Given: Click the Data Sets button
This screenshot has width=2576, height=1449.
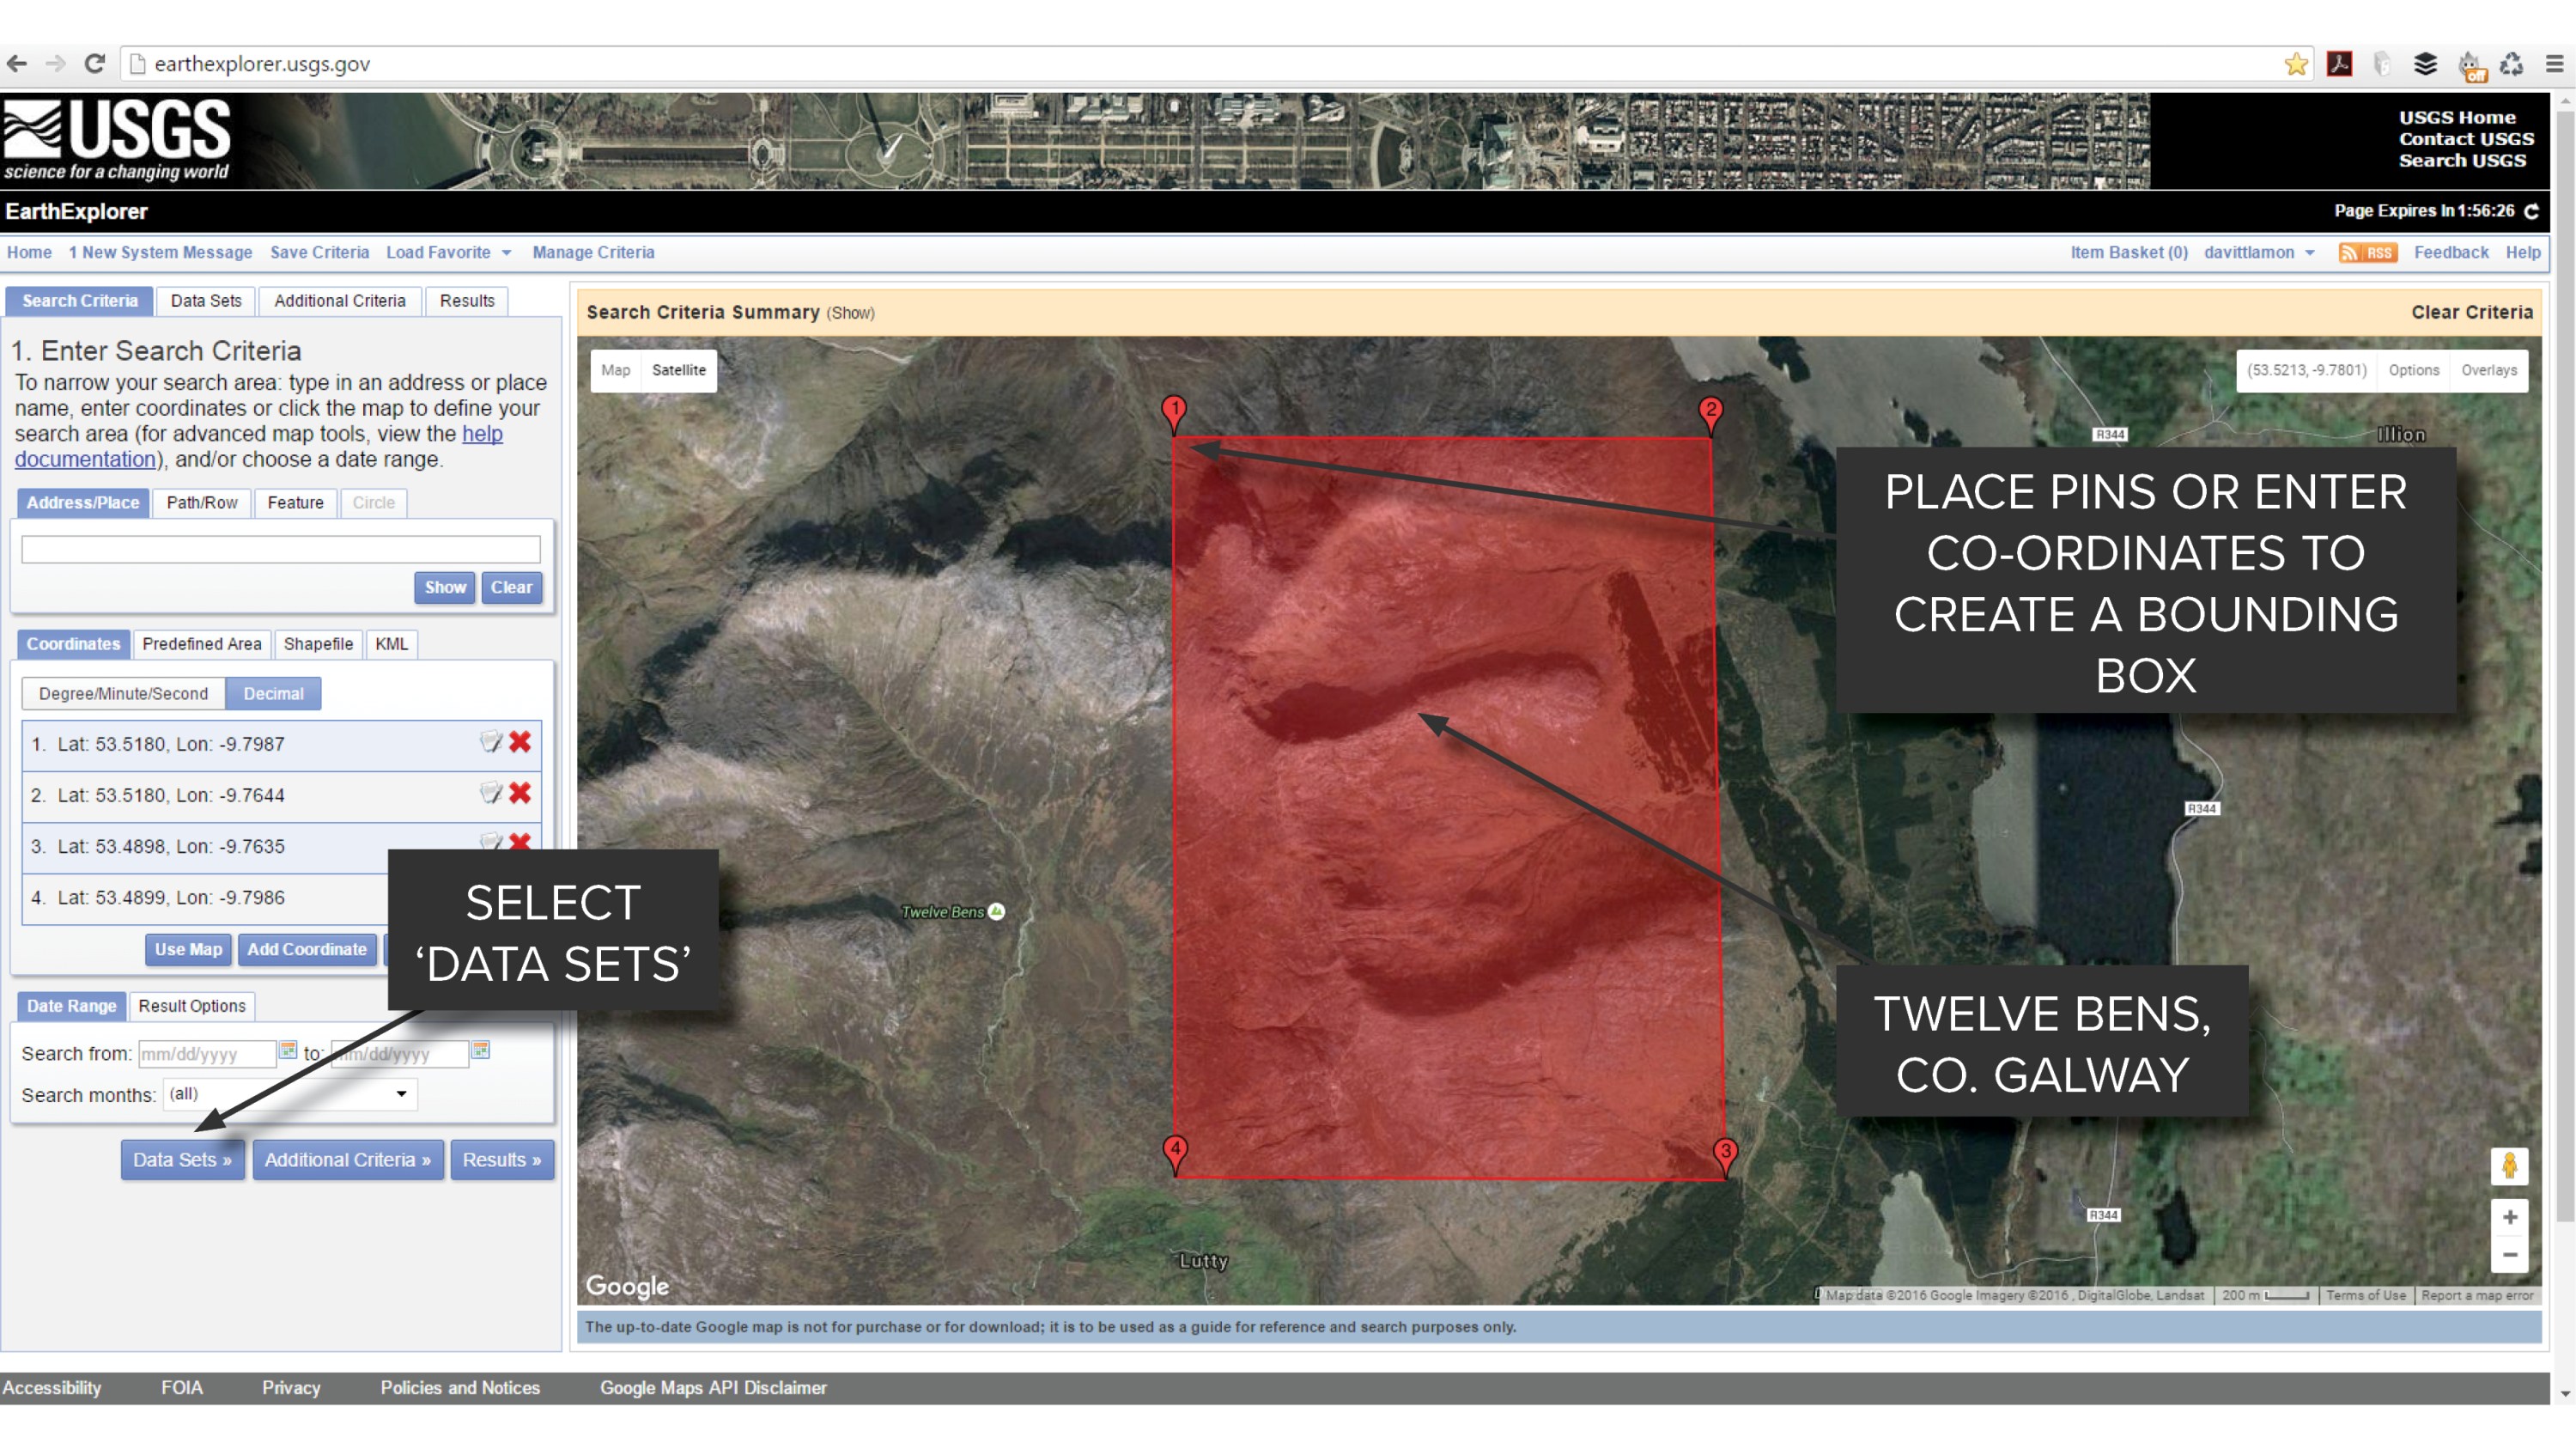Looking at the screenshot, I should click(182, 1159).
